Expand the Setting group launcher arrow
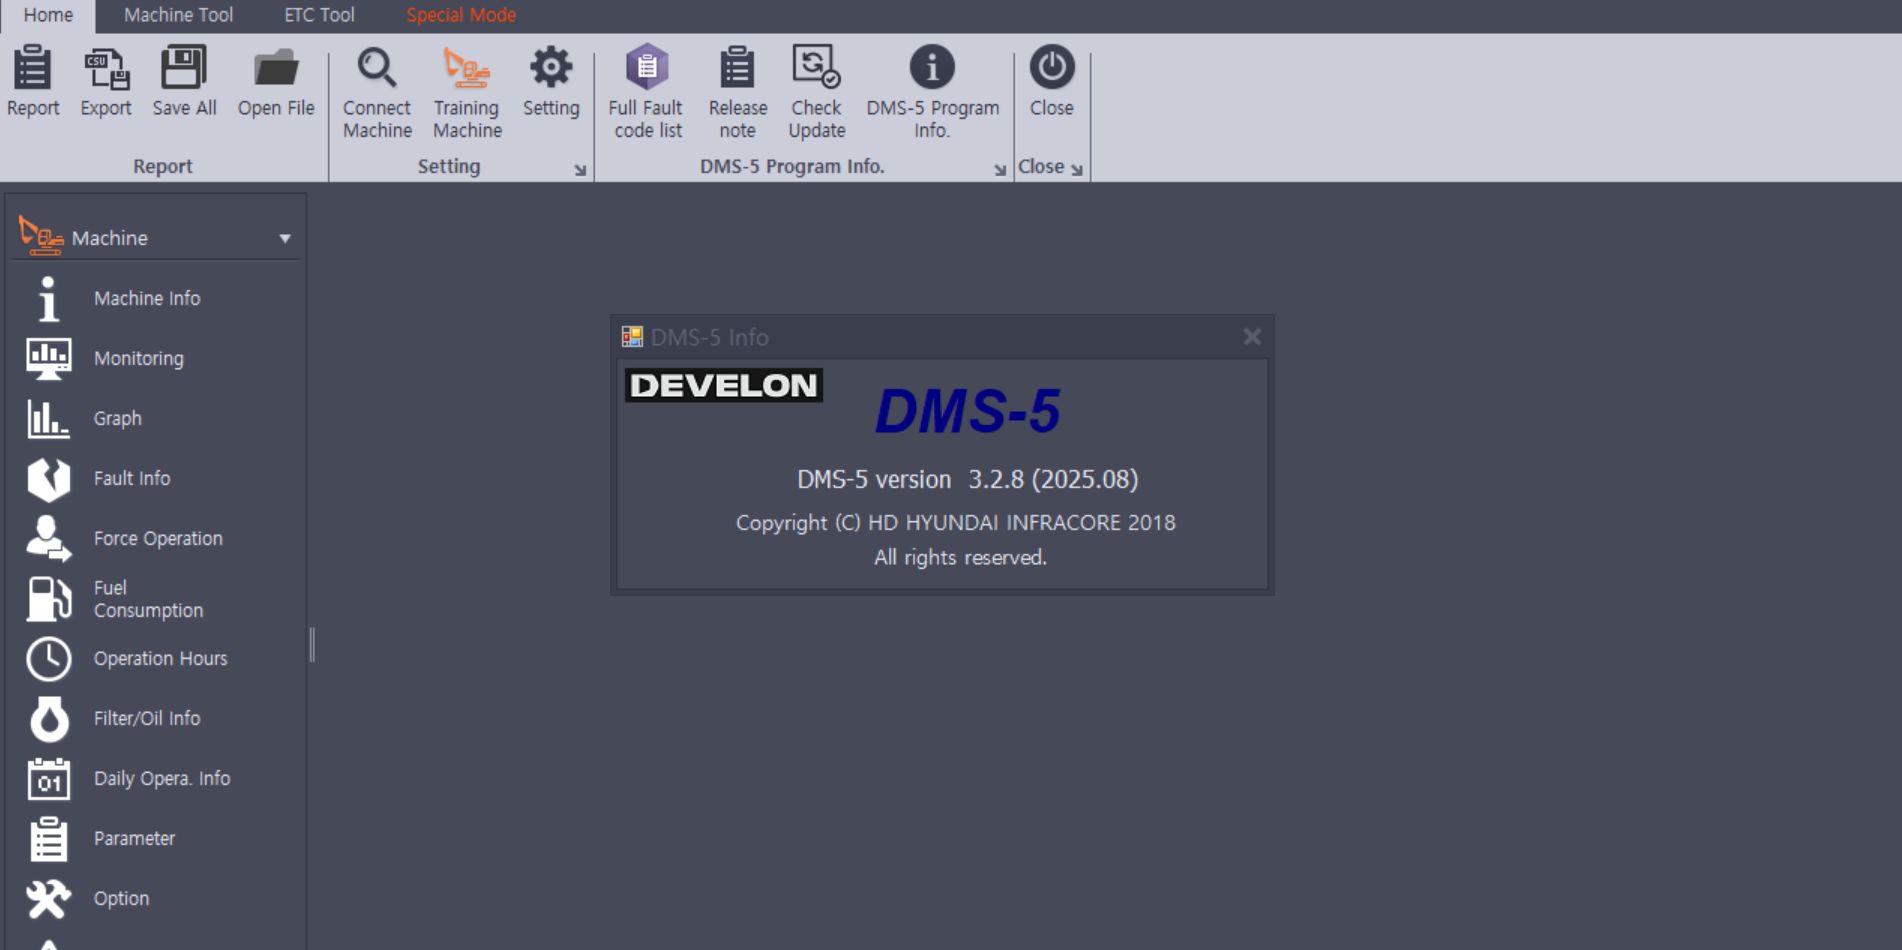 580,170
